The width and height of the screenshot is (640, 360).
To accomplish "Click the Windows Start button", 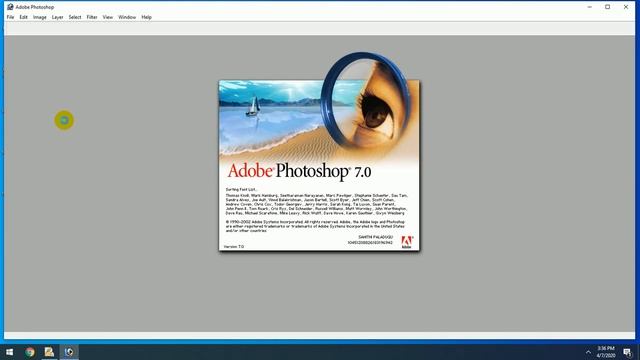I will [x=10, y=352].
